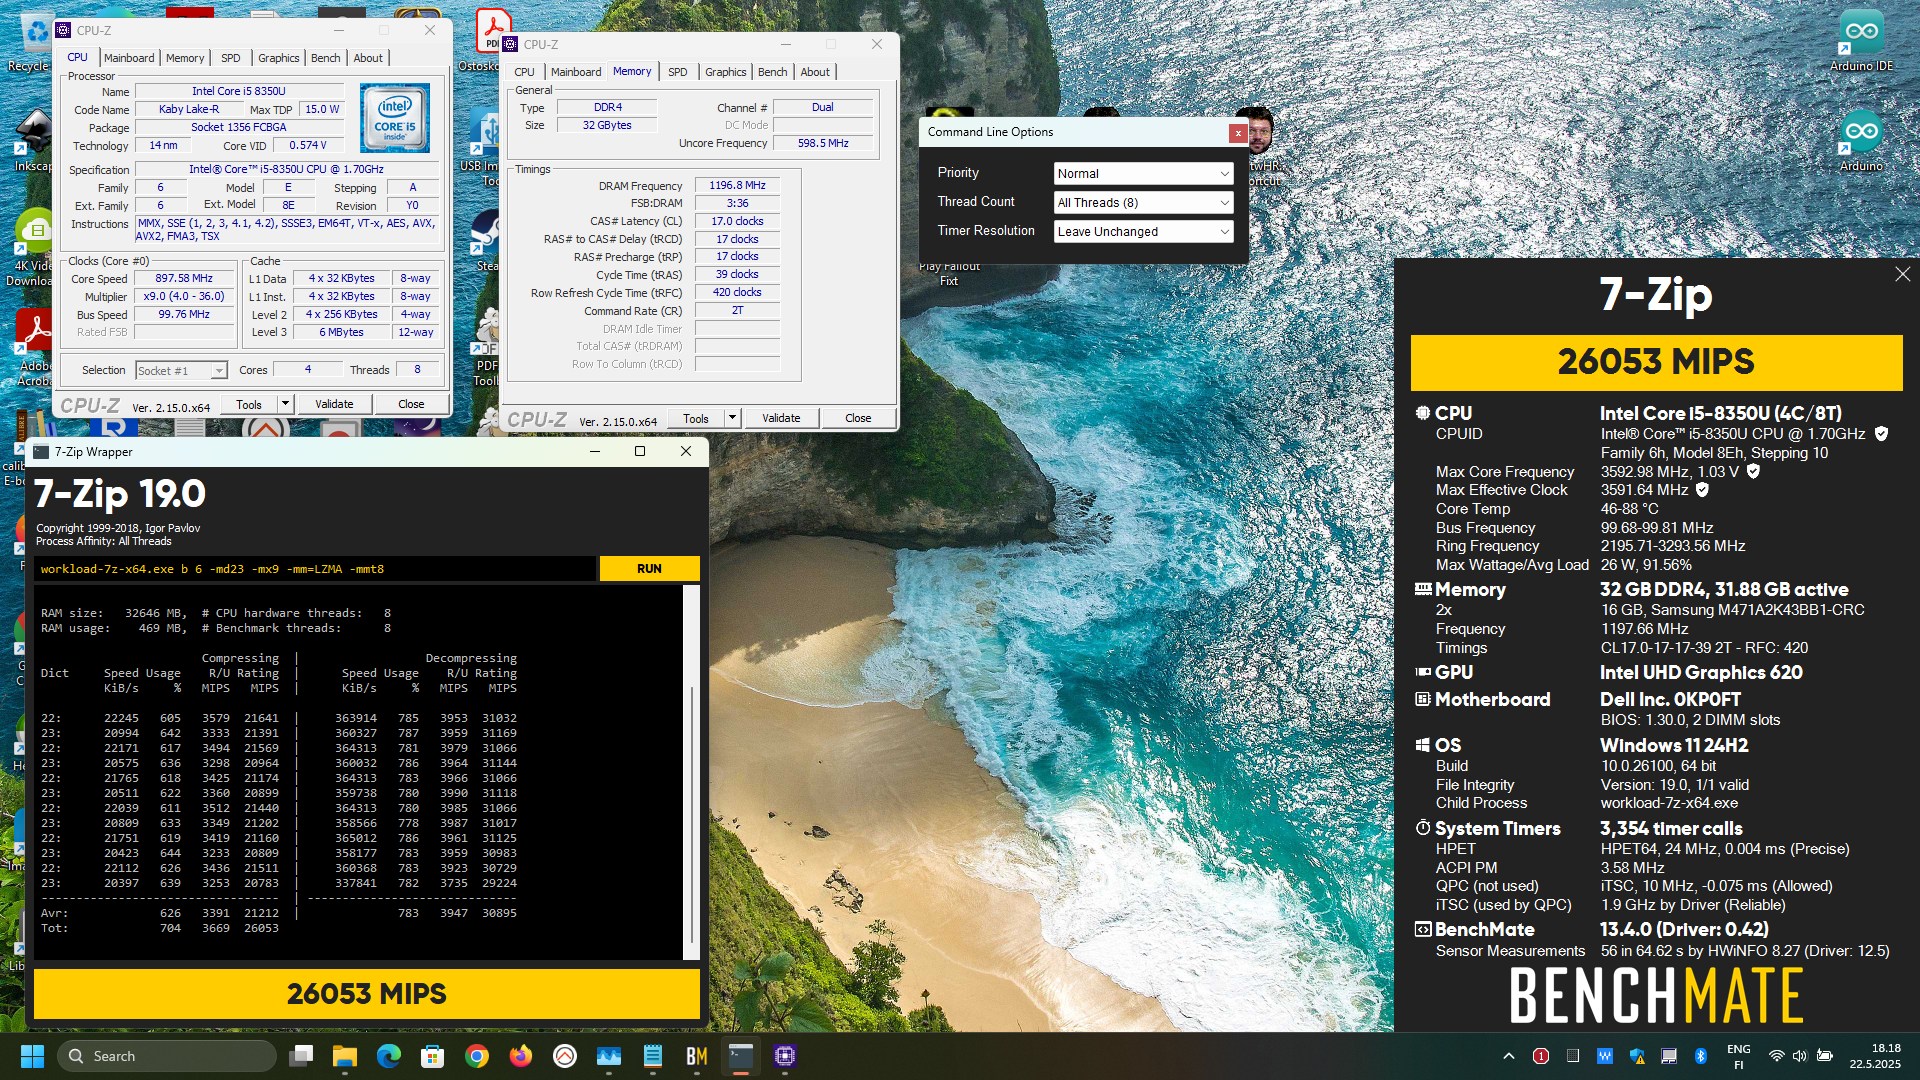Open Microsoft Store taskbar icon
This screenshot has width=1920, height=1080.
tap(433, 1056)
